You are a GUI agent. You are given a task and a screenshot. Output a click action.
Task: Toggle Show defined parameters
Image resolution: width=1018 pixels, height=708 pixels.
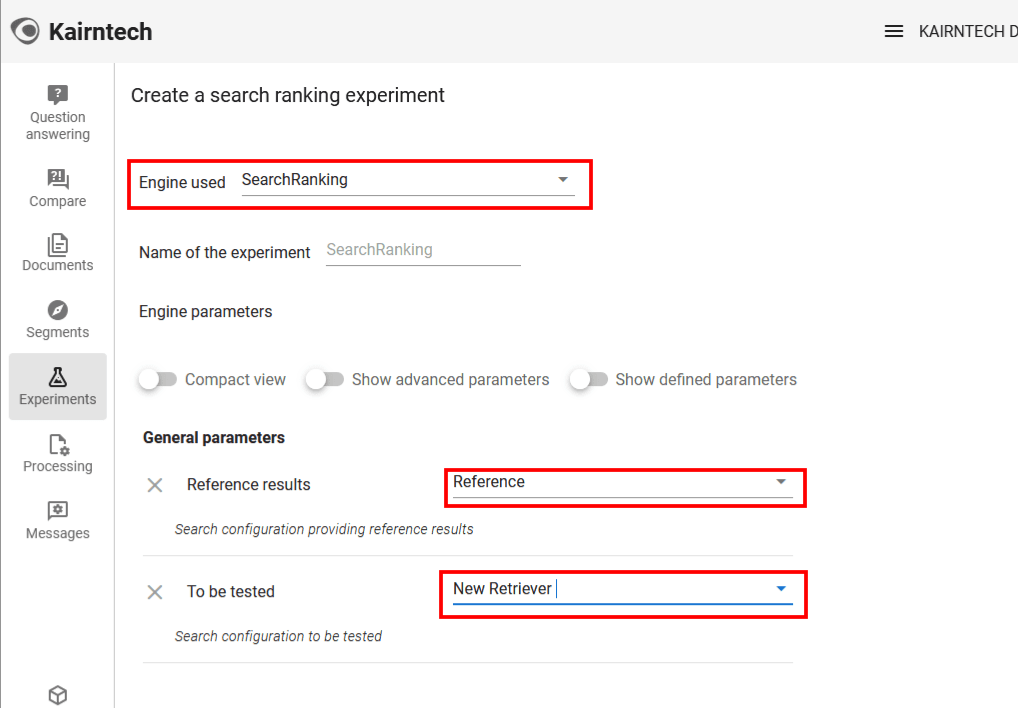tap(588, 380)
